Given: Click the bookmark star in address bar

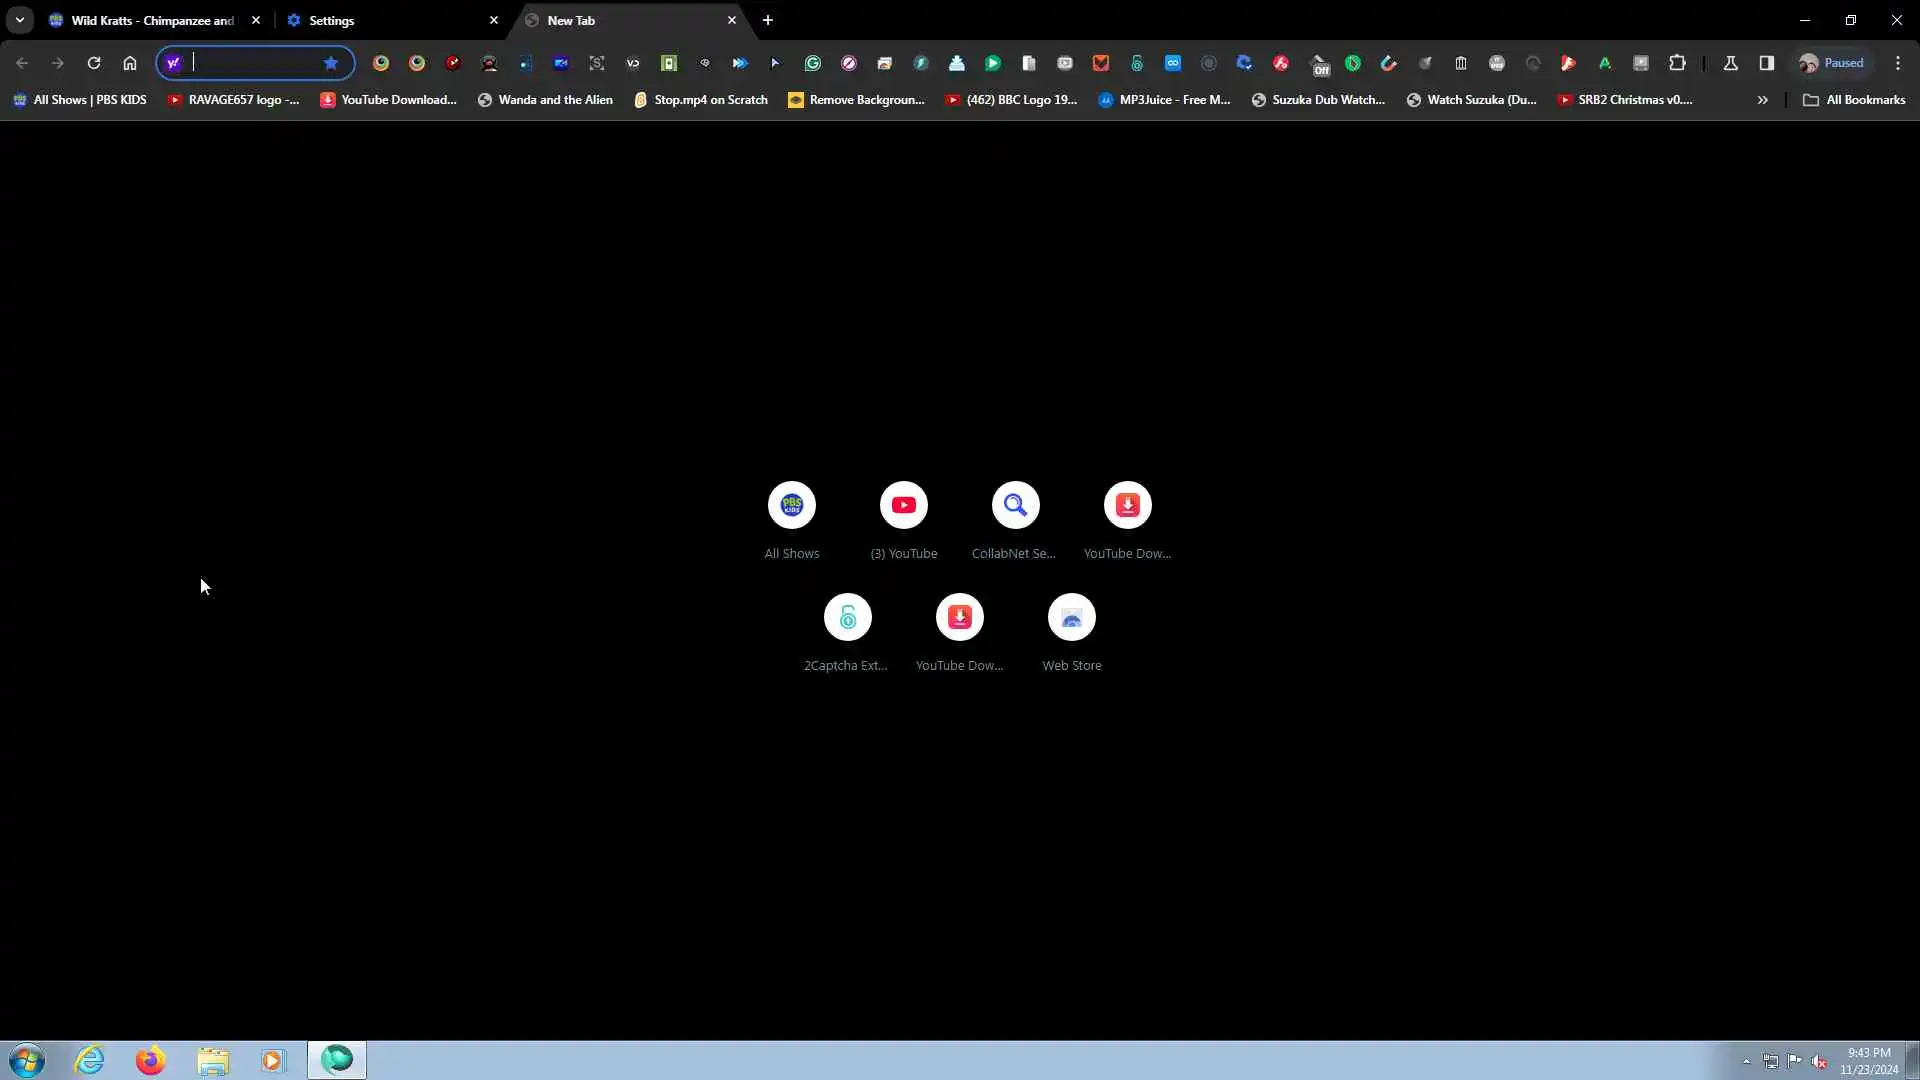Looking at the screenshot, I should point(331,63).
